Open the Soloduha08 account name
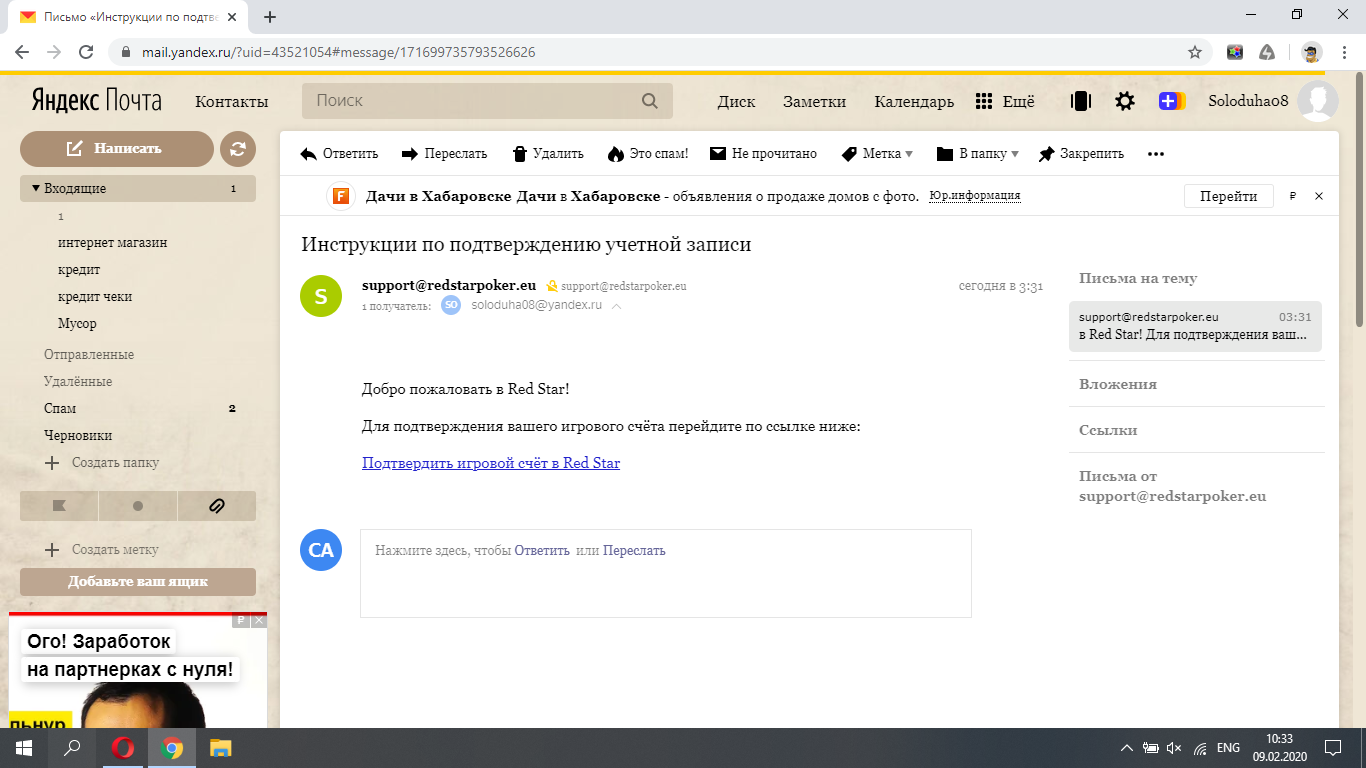Image resolution: width=1366 pixels, height=768 pixels. (x=1248, y=101)
